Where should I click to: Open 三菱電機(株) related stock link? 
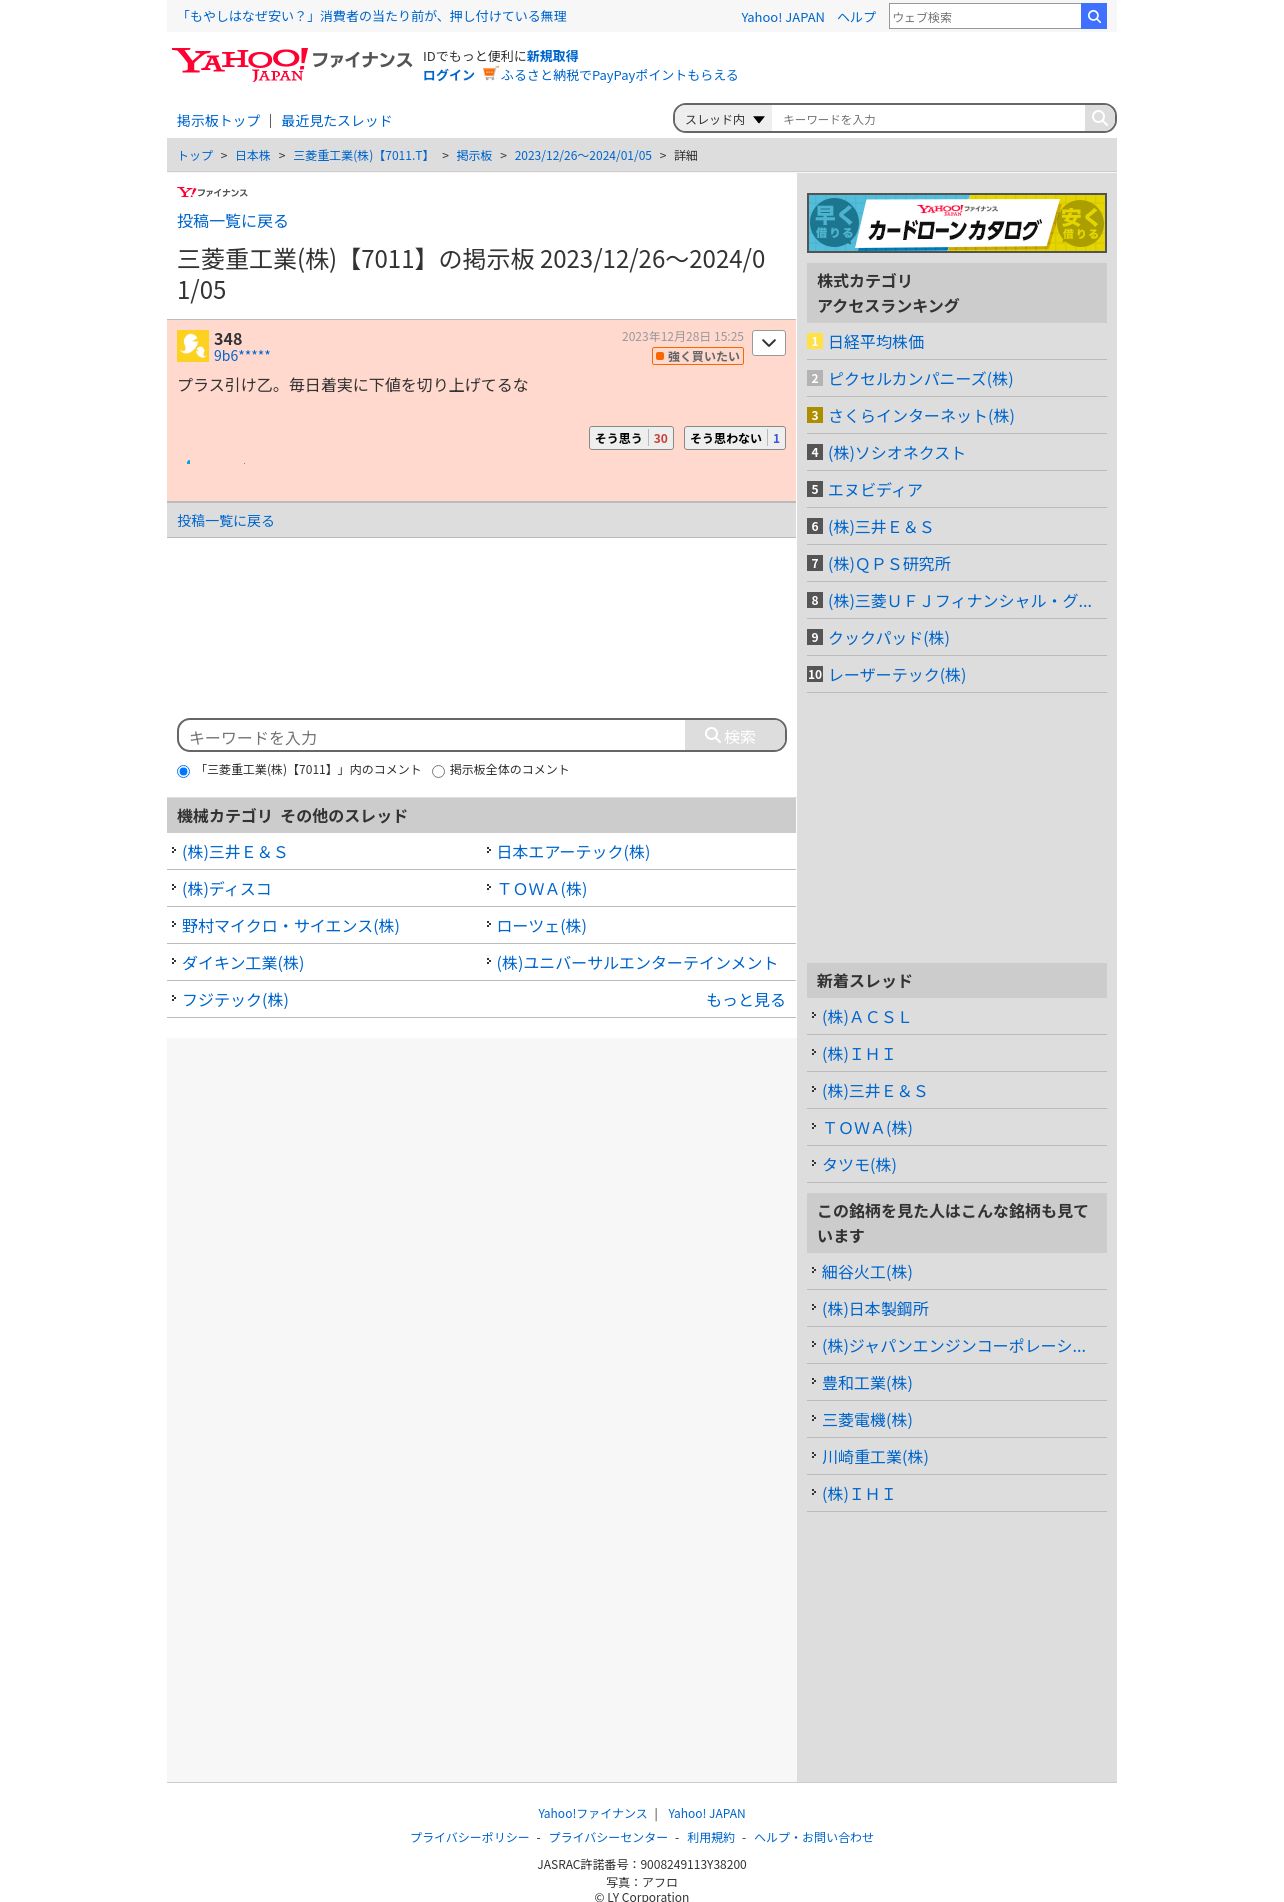(x=867, y=1420)
